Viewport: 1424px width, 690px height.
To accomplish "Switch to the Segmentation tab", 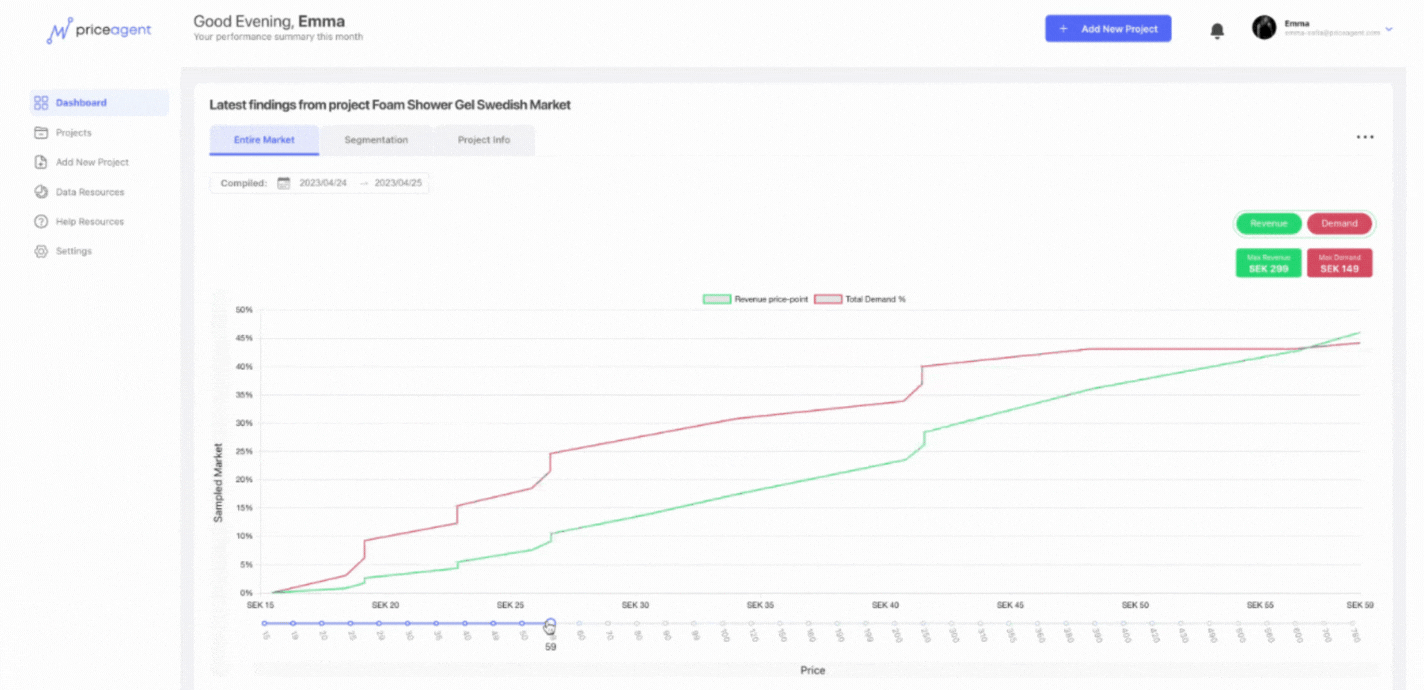I will coord(376,140).
